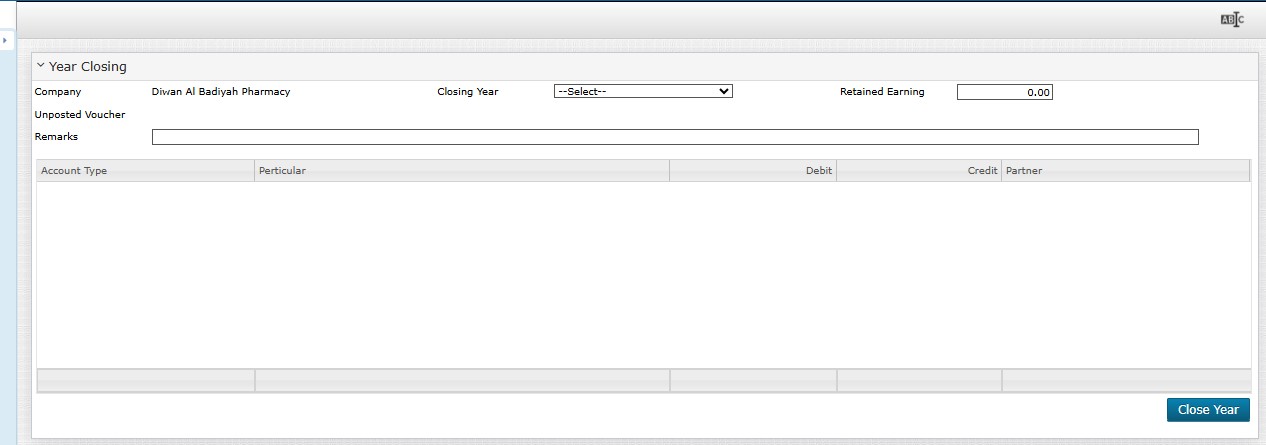The image size is (1266, 445).
Task: Click the Unposted Voucher label
Action: [80, 115]
